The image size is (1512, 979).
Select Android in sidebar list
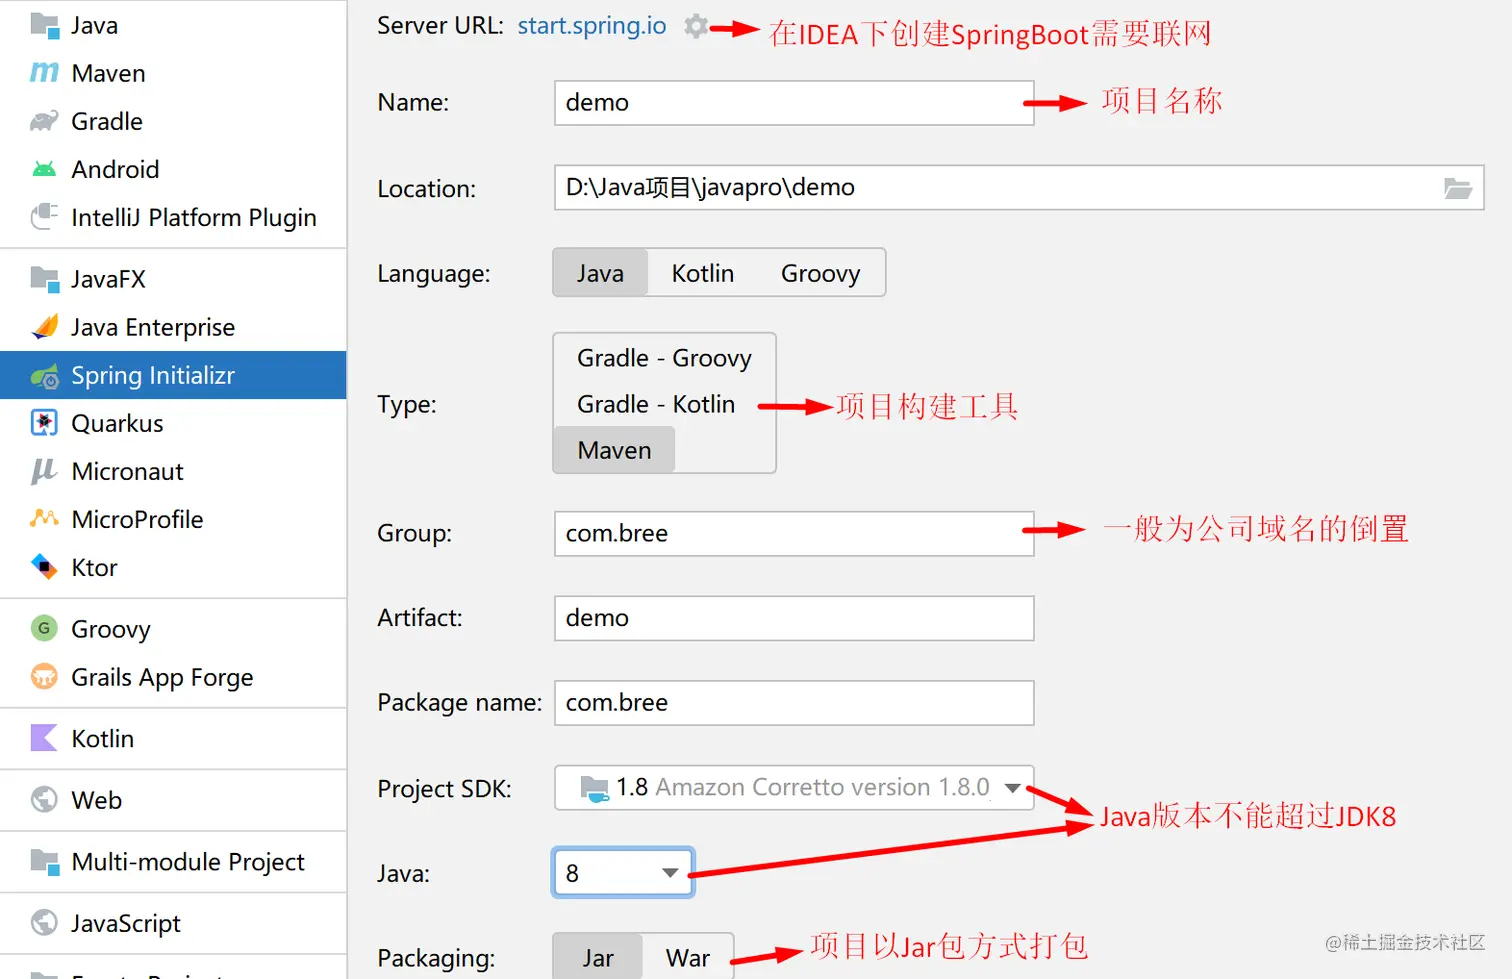[x=173, y=169]
